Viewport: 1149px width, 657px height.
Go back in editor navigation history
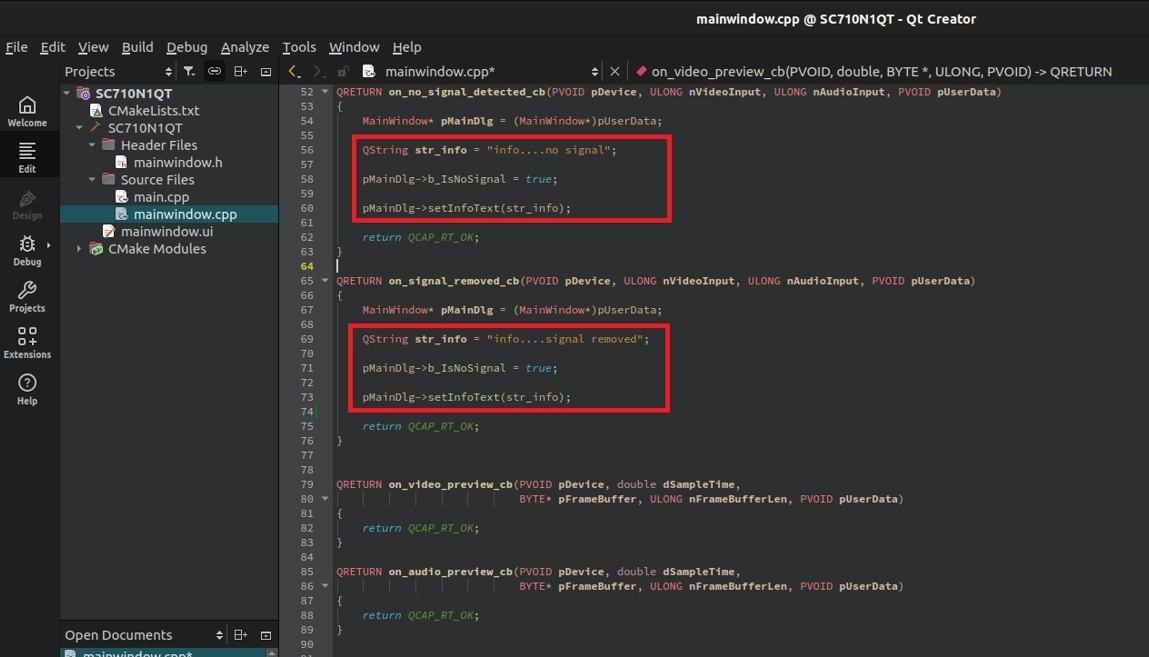(294, 71)
